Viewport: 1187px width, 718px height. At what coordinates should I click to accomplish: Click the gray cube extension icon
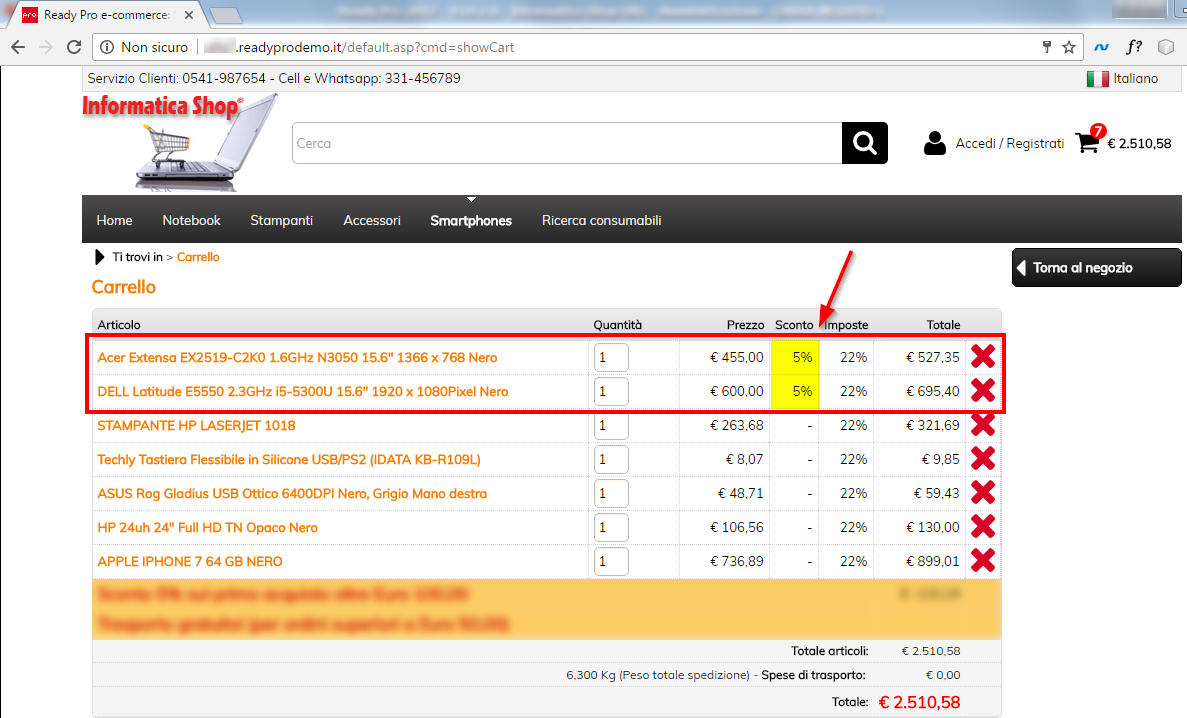pyautogui.click(x=1166, y=47)
